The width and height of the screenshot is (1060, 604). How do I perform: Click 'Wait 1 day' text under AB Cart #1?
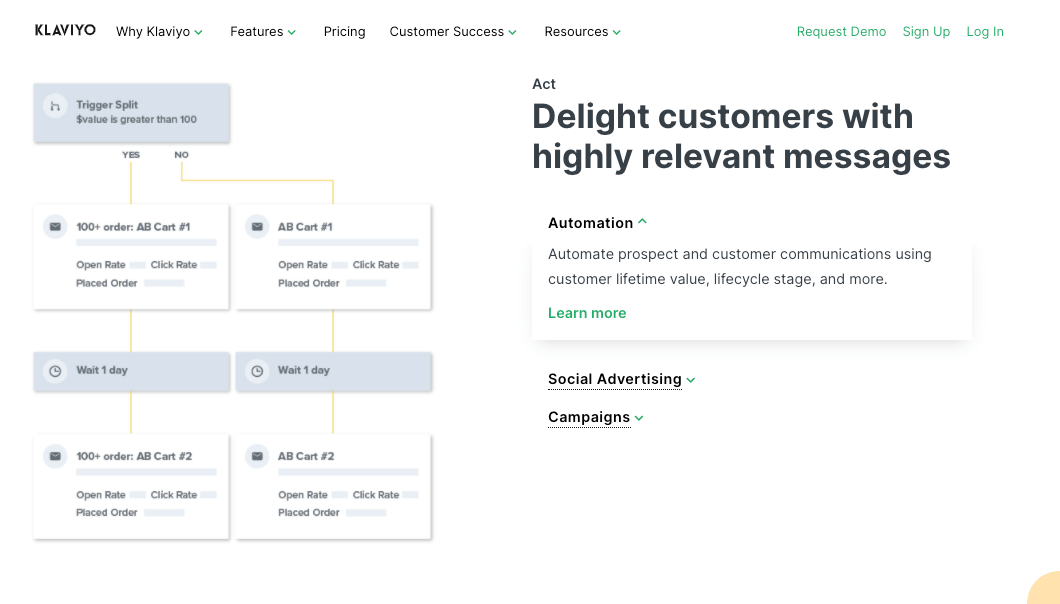pos(304,370)
